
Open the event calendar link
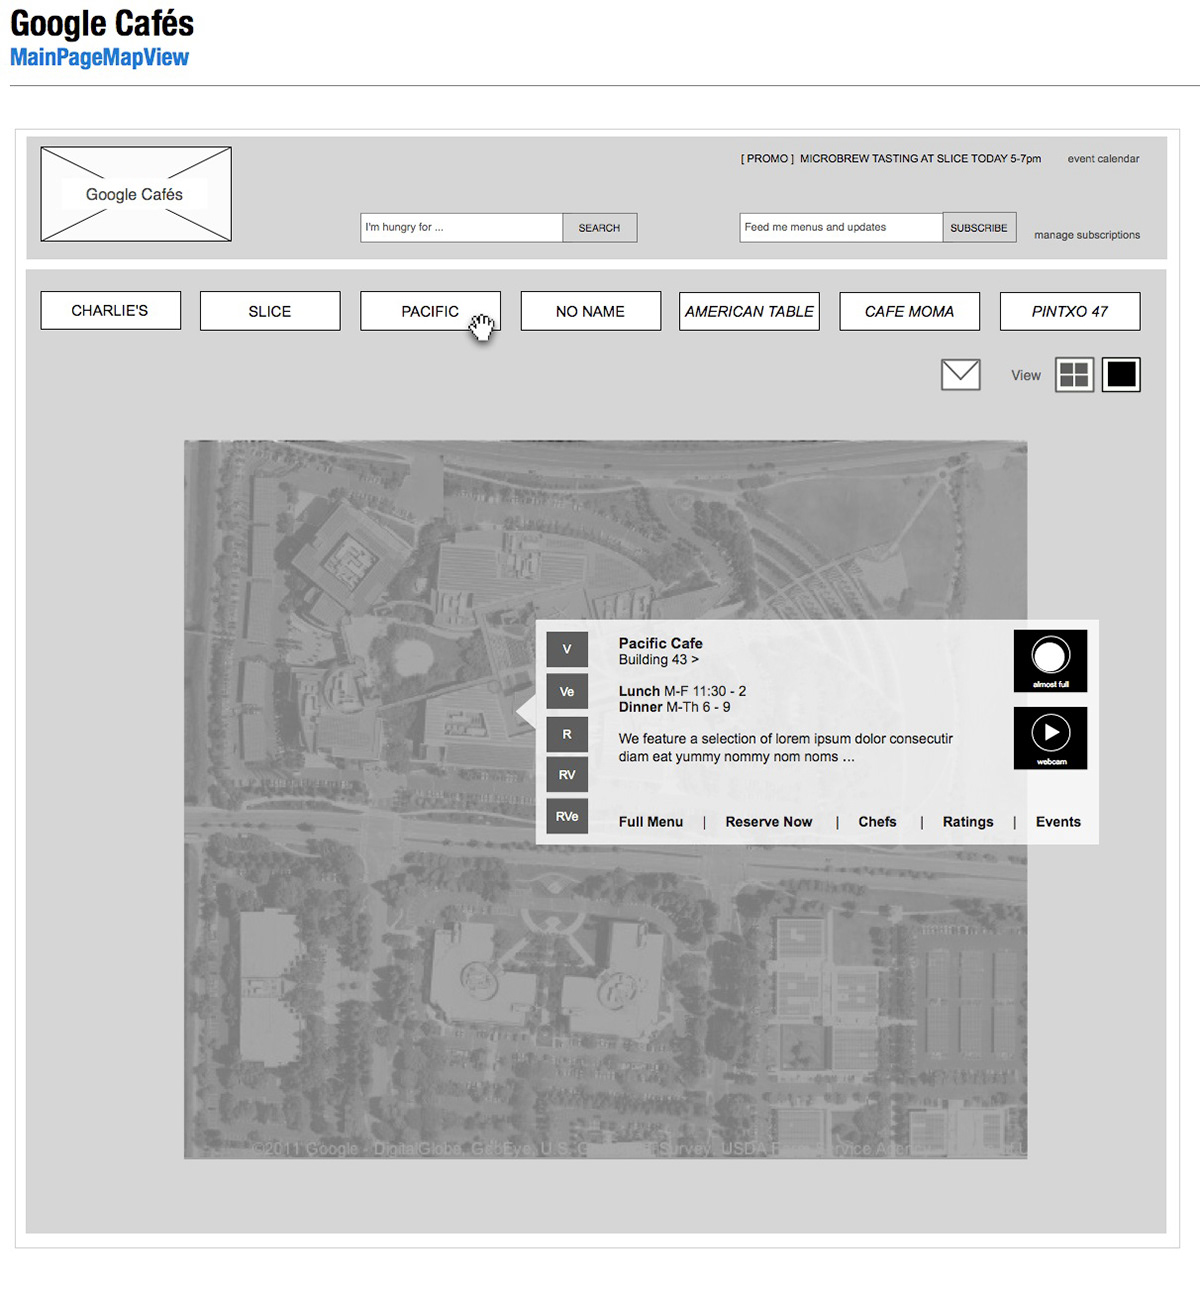pyautogui.click(x=1103, y=159)
